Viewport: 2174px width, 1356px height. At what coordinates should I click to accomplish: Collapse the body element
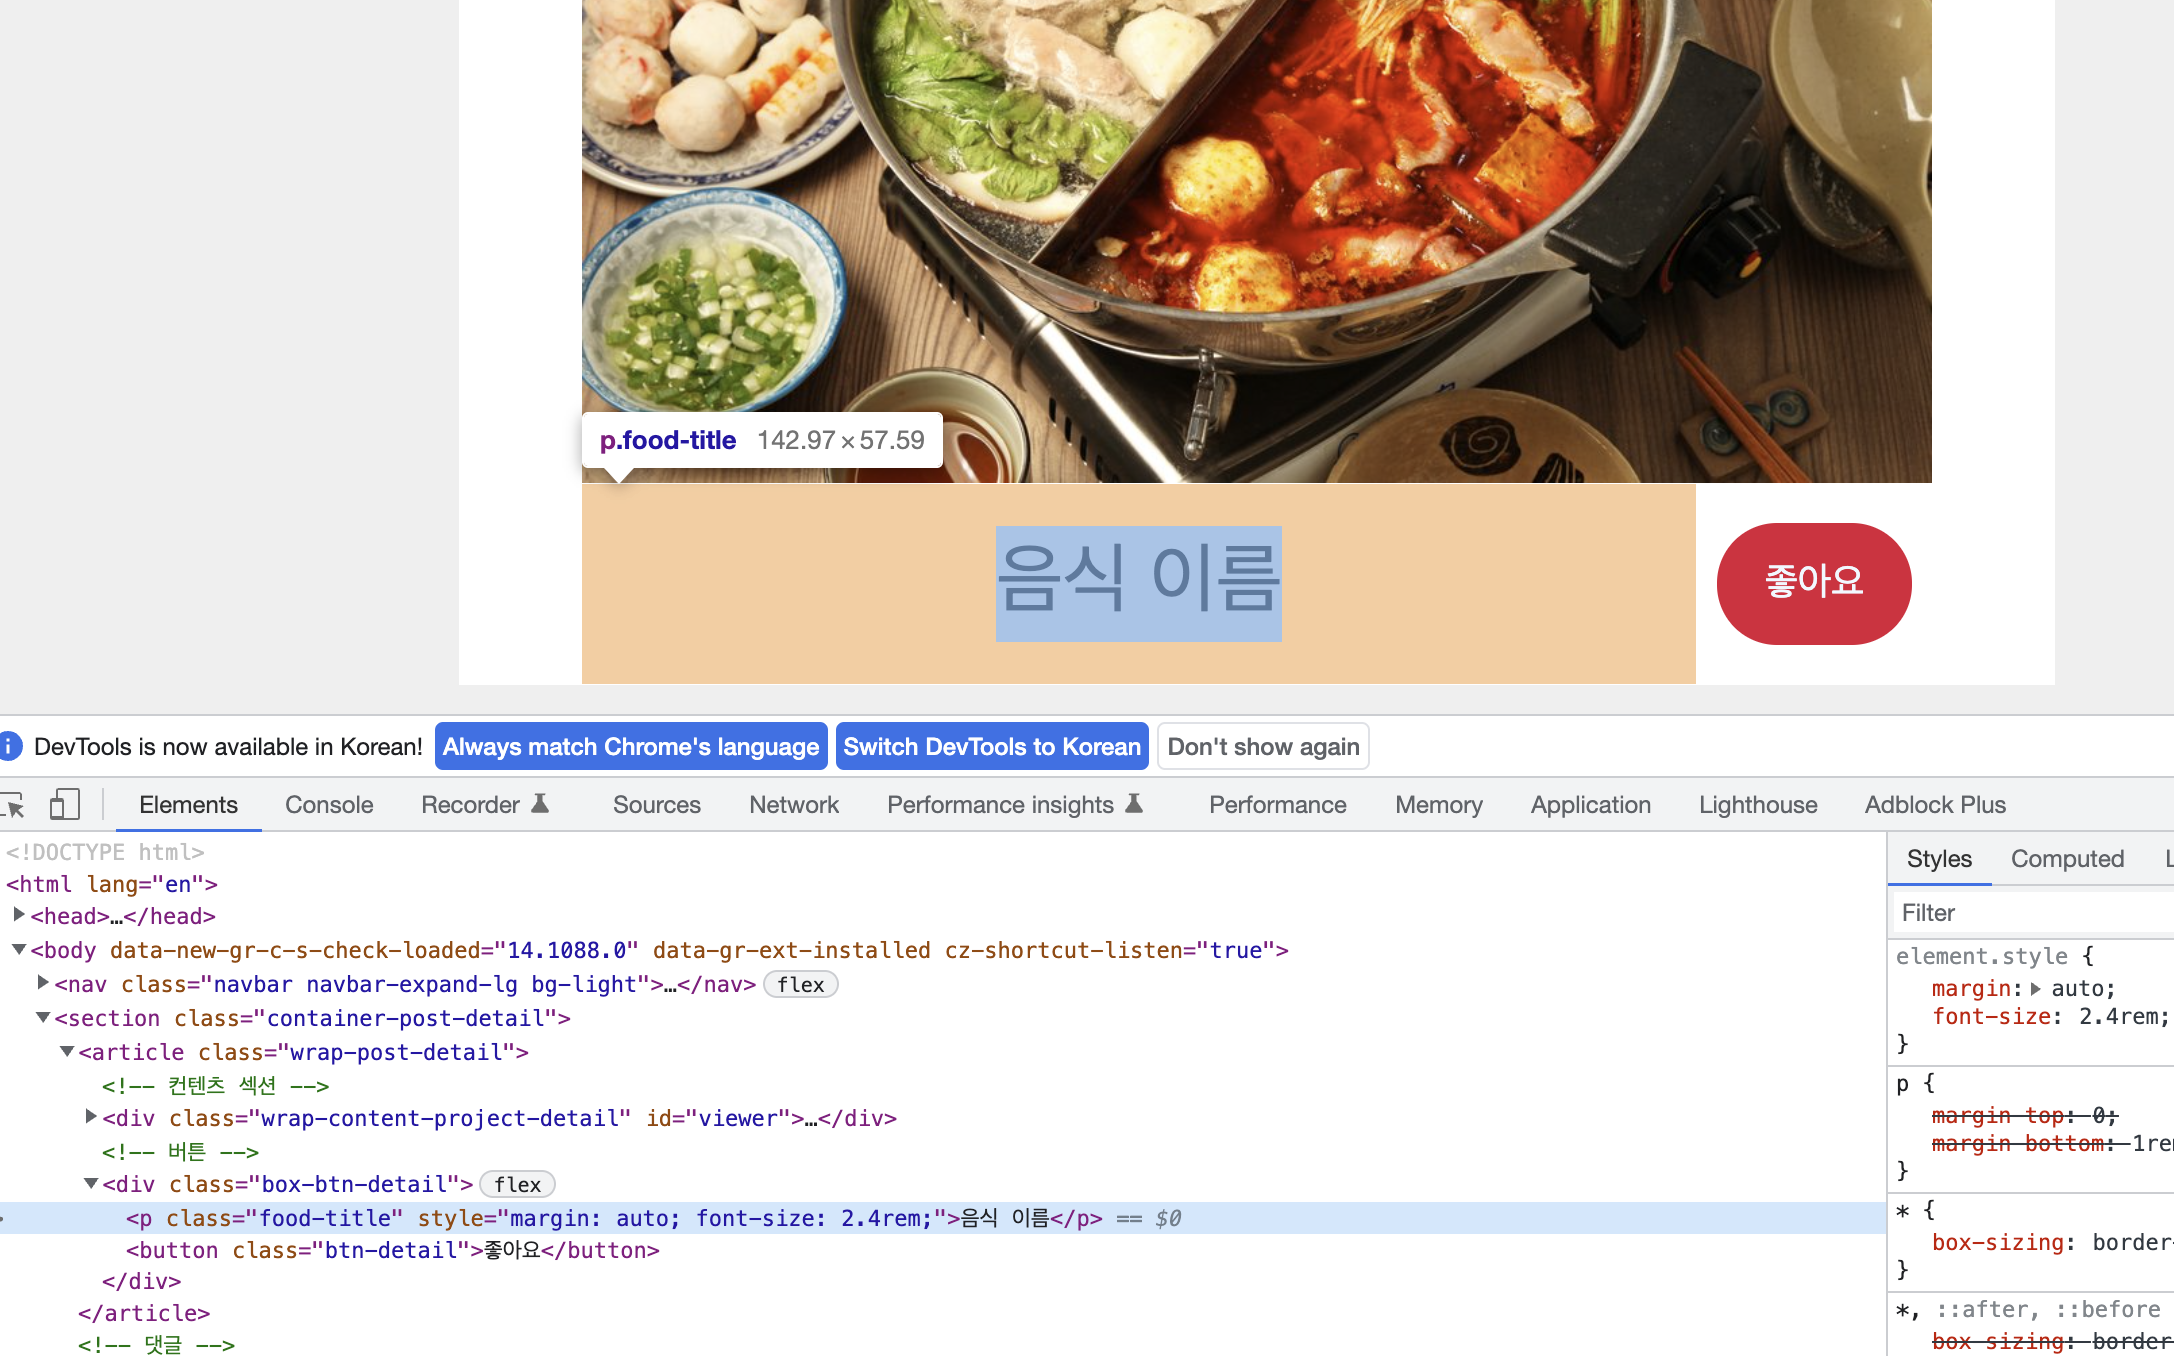pos(18,949)
